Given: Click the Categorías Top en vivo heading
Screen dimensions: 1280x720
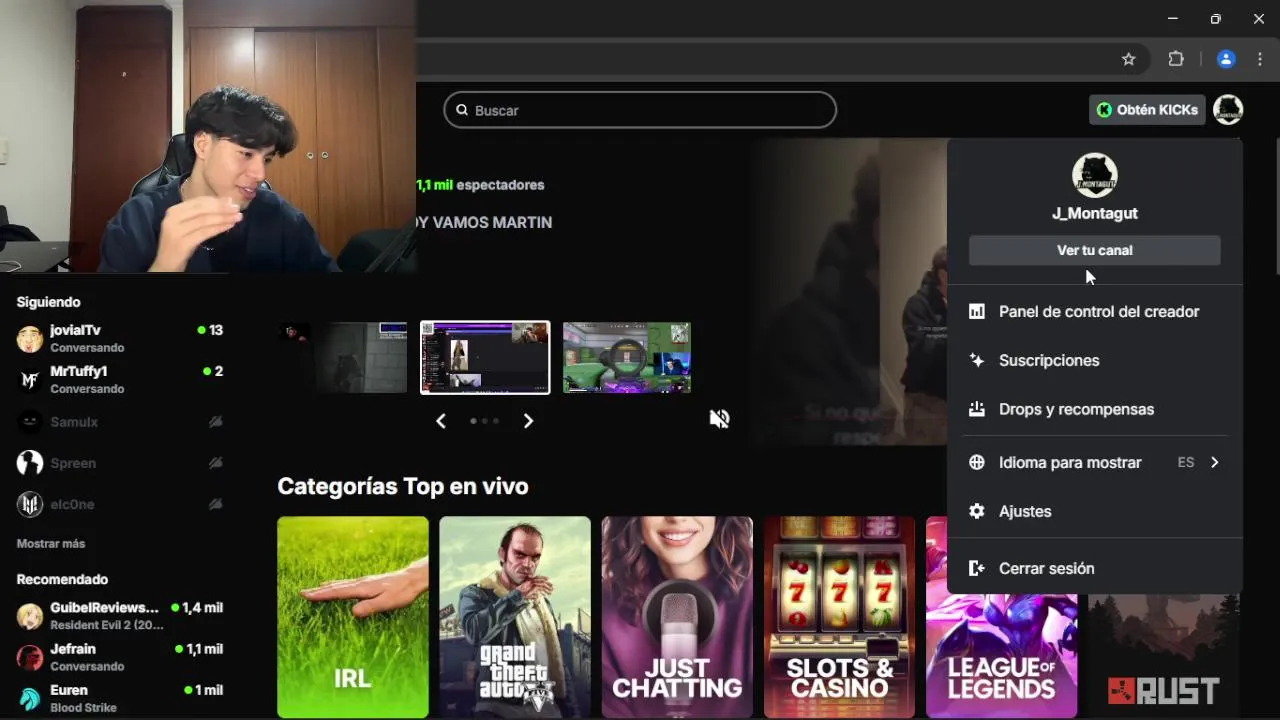Looking at the screenshot, I should click(403, 487).
